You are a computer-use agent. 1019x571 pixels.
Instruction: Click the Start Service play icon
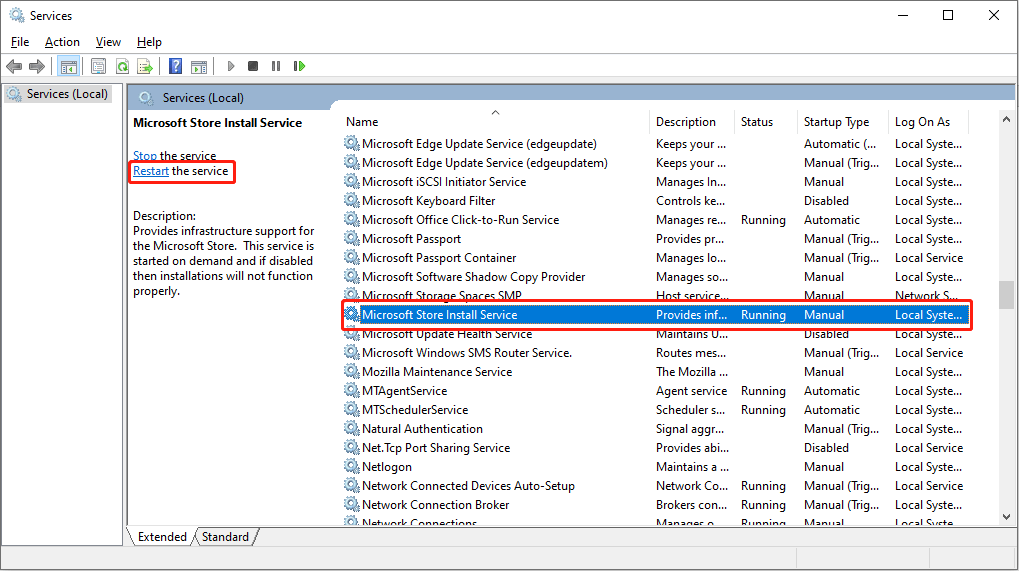point(231,66)
